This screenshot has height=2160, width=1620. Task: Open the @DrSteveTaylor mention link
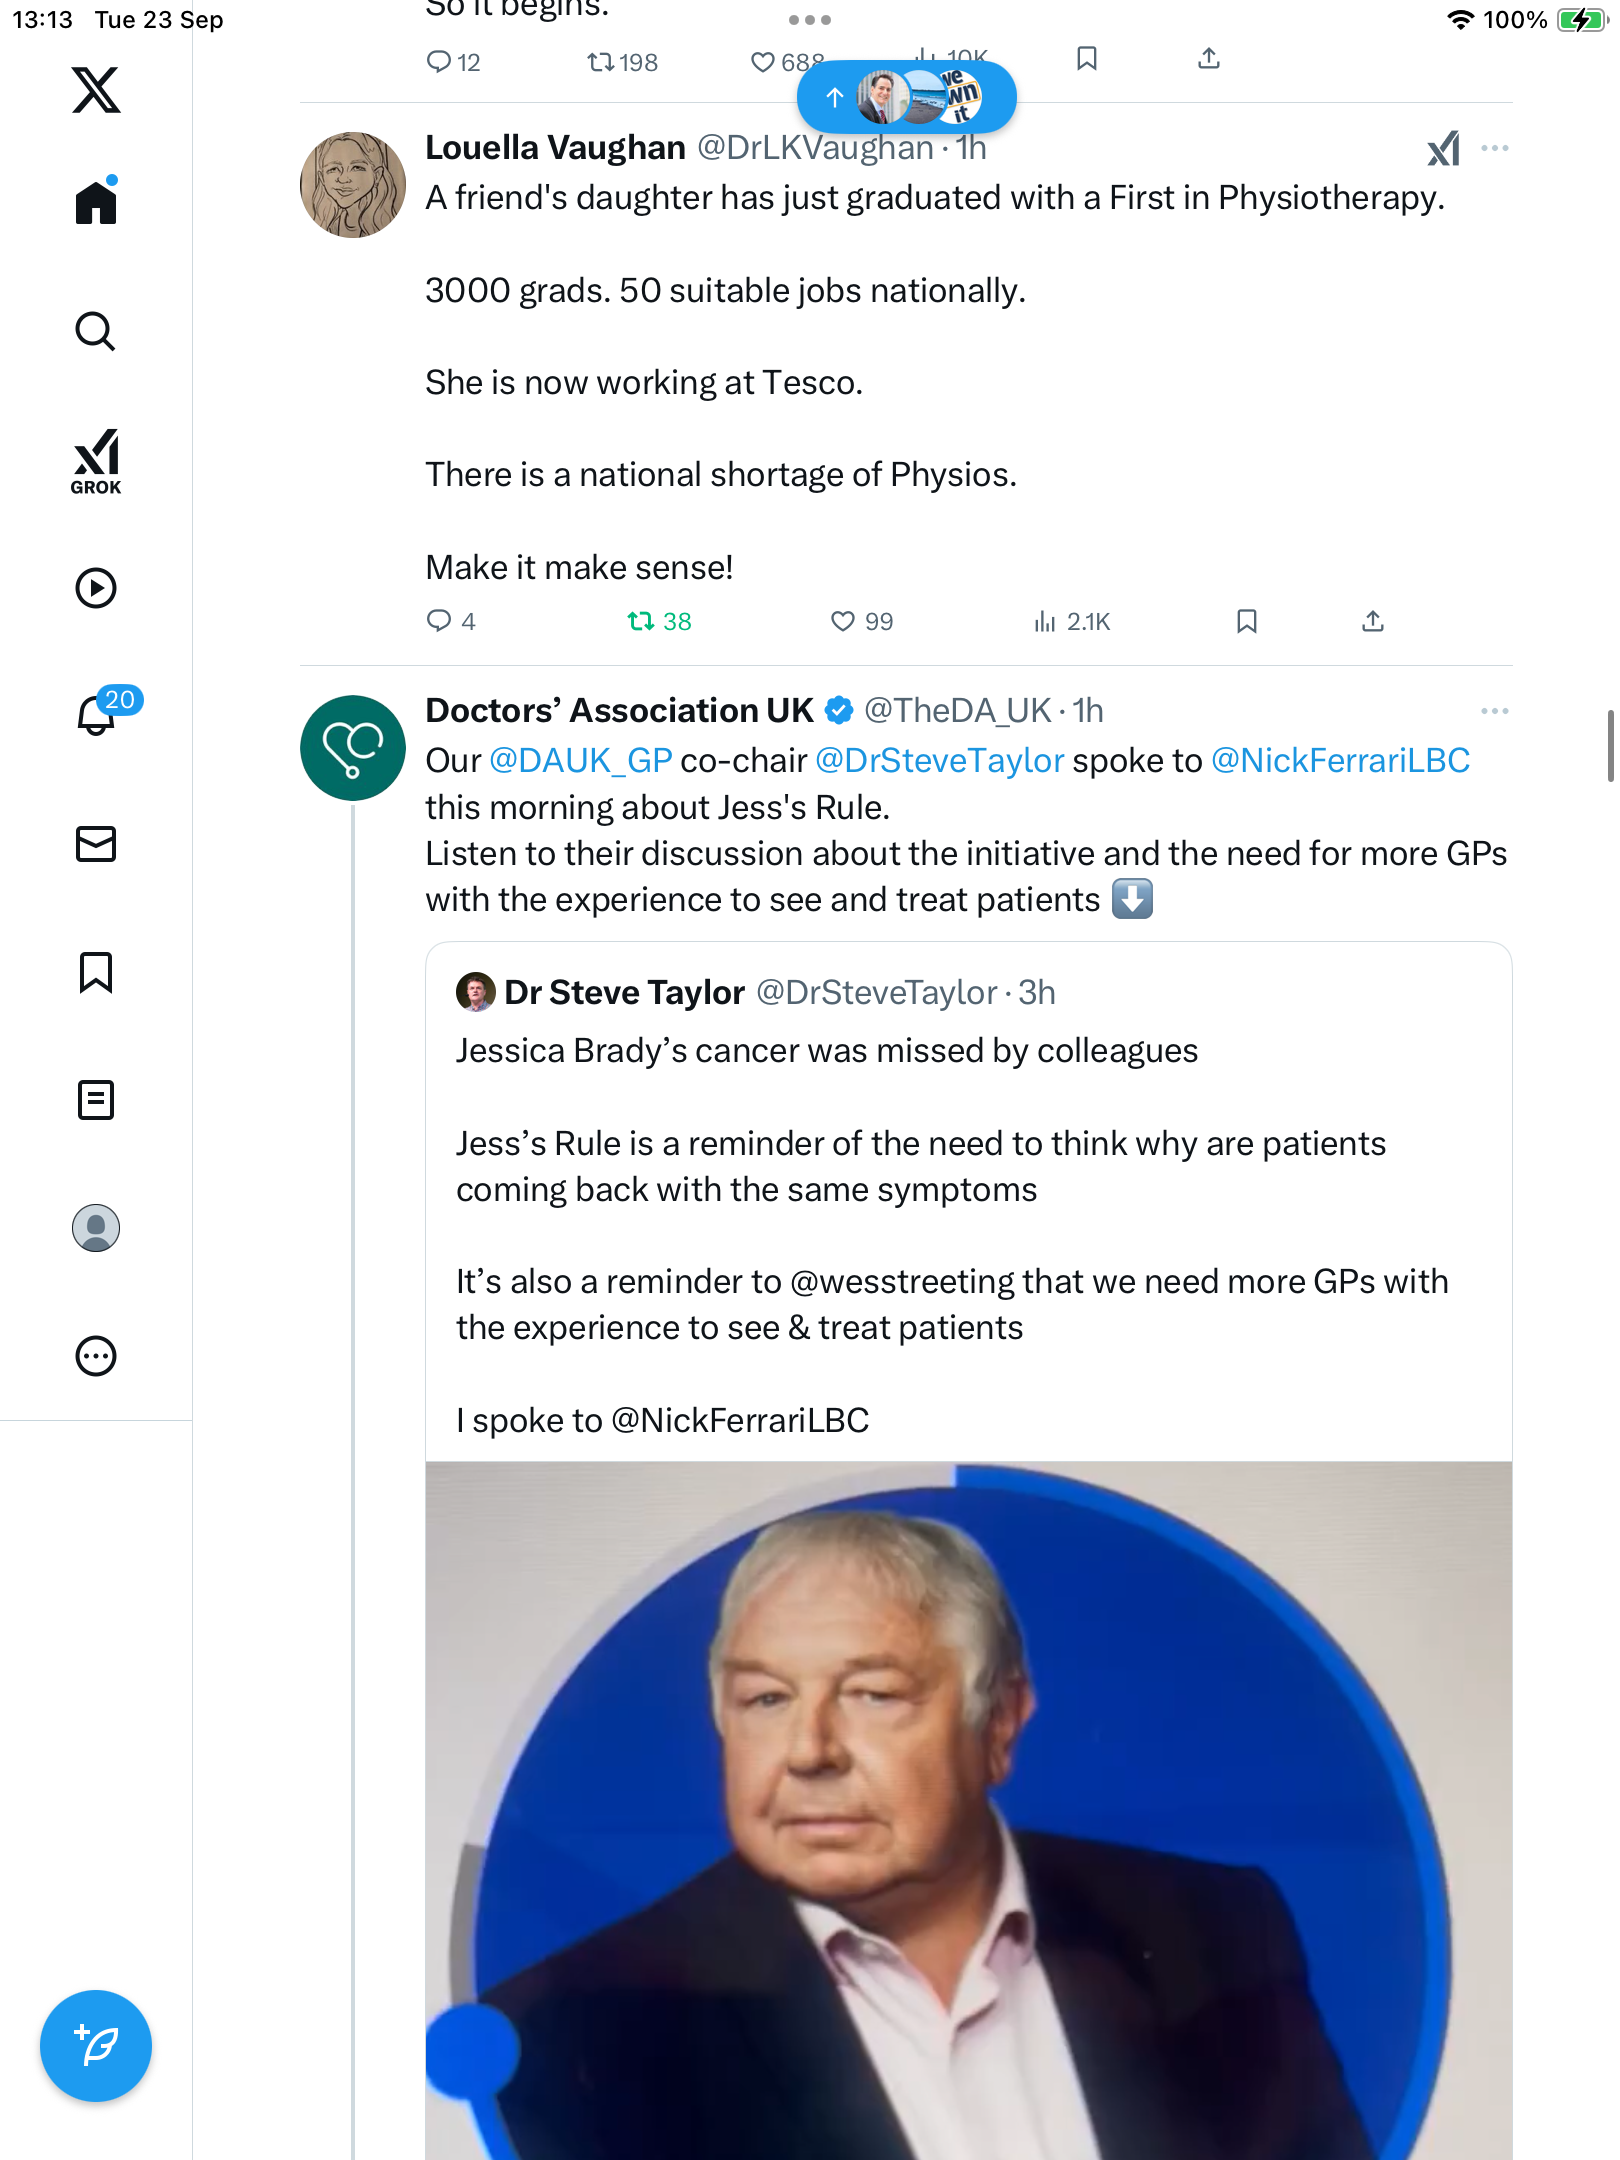click(939, 761)
